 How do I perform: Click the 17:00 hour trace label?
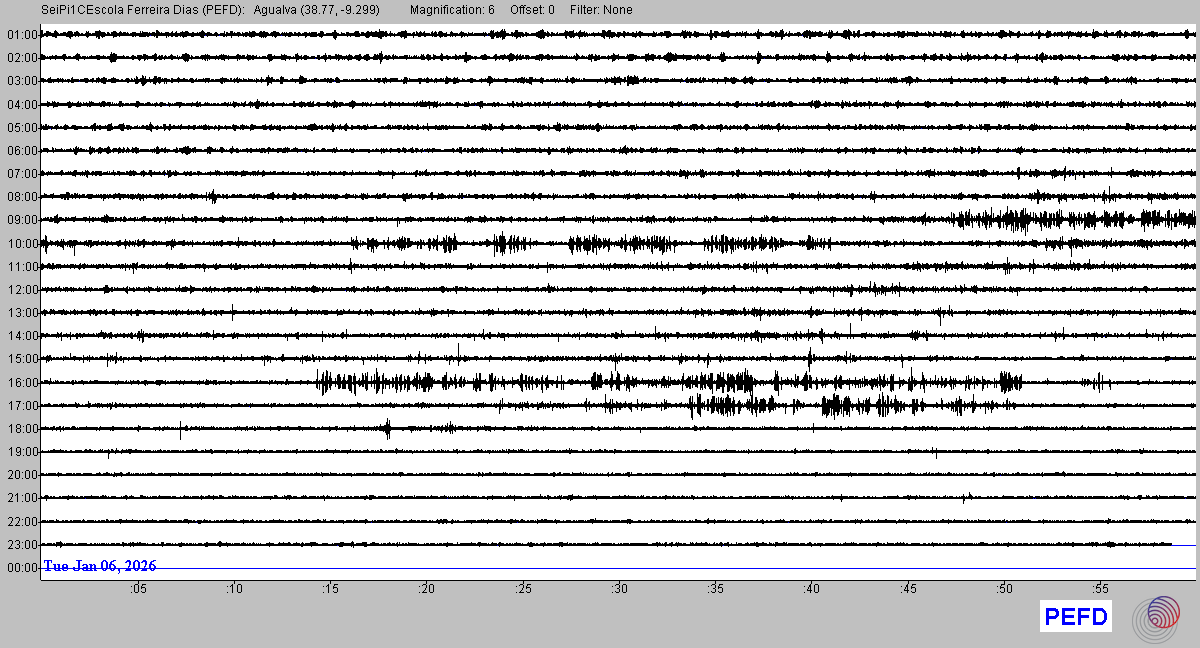(21, 406)
